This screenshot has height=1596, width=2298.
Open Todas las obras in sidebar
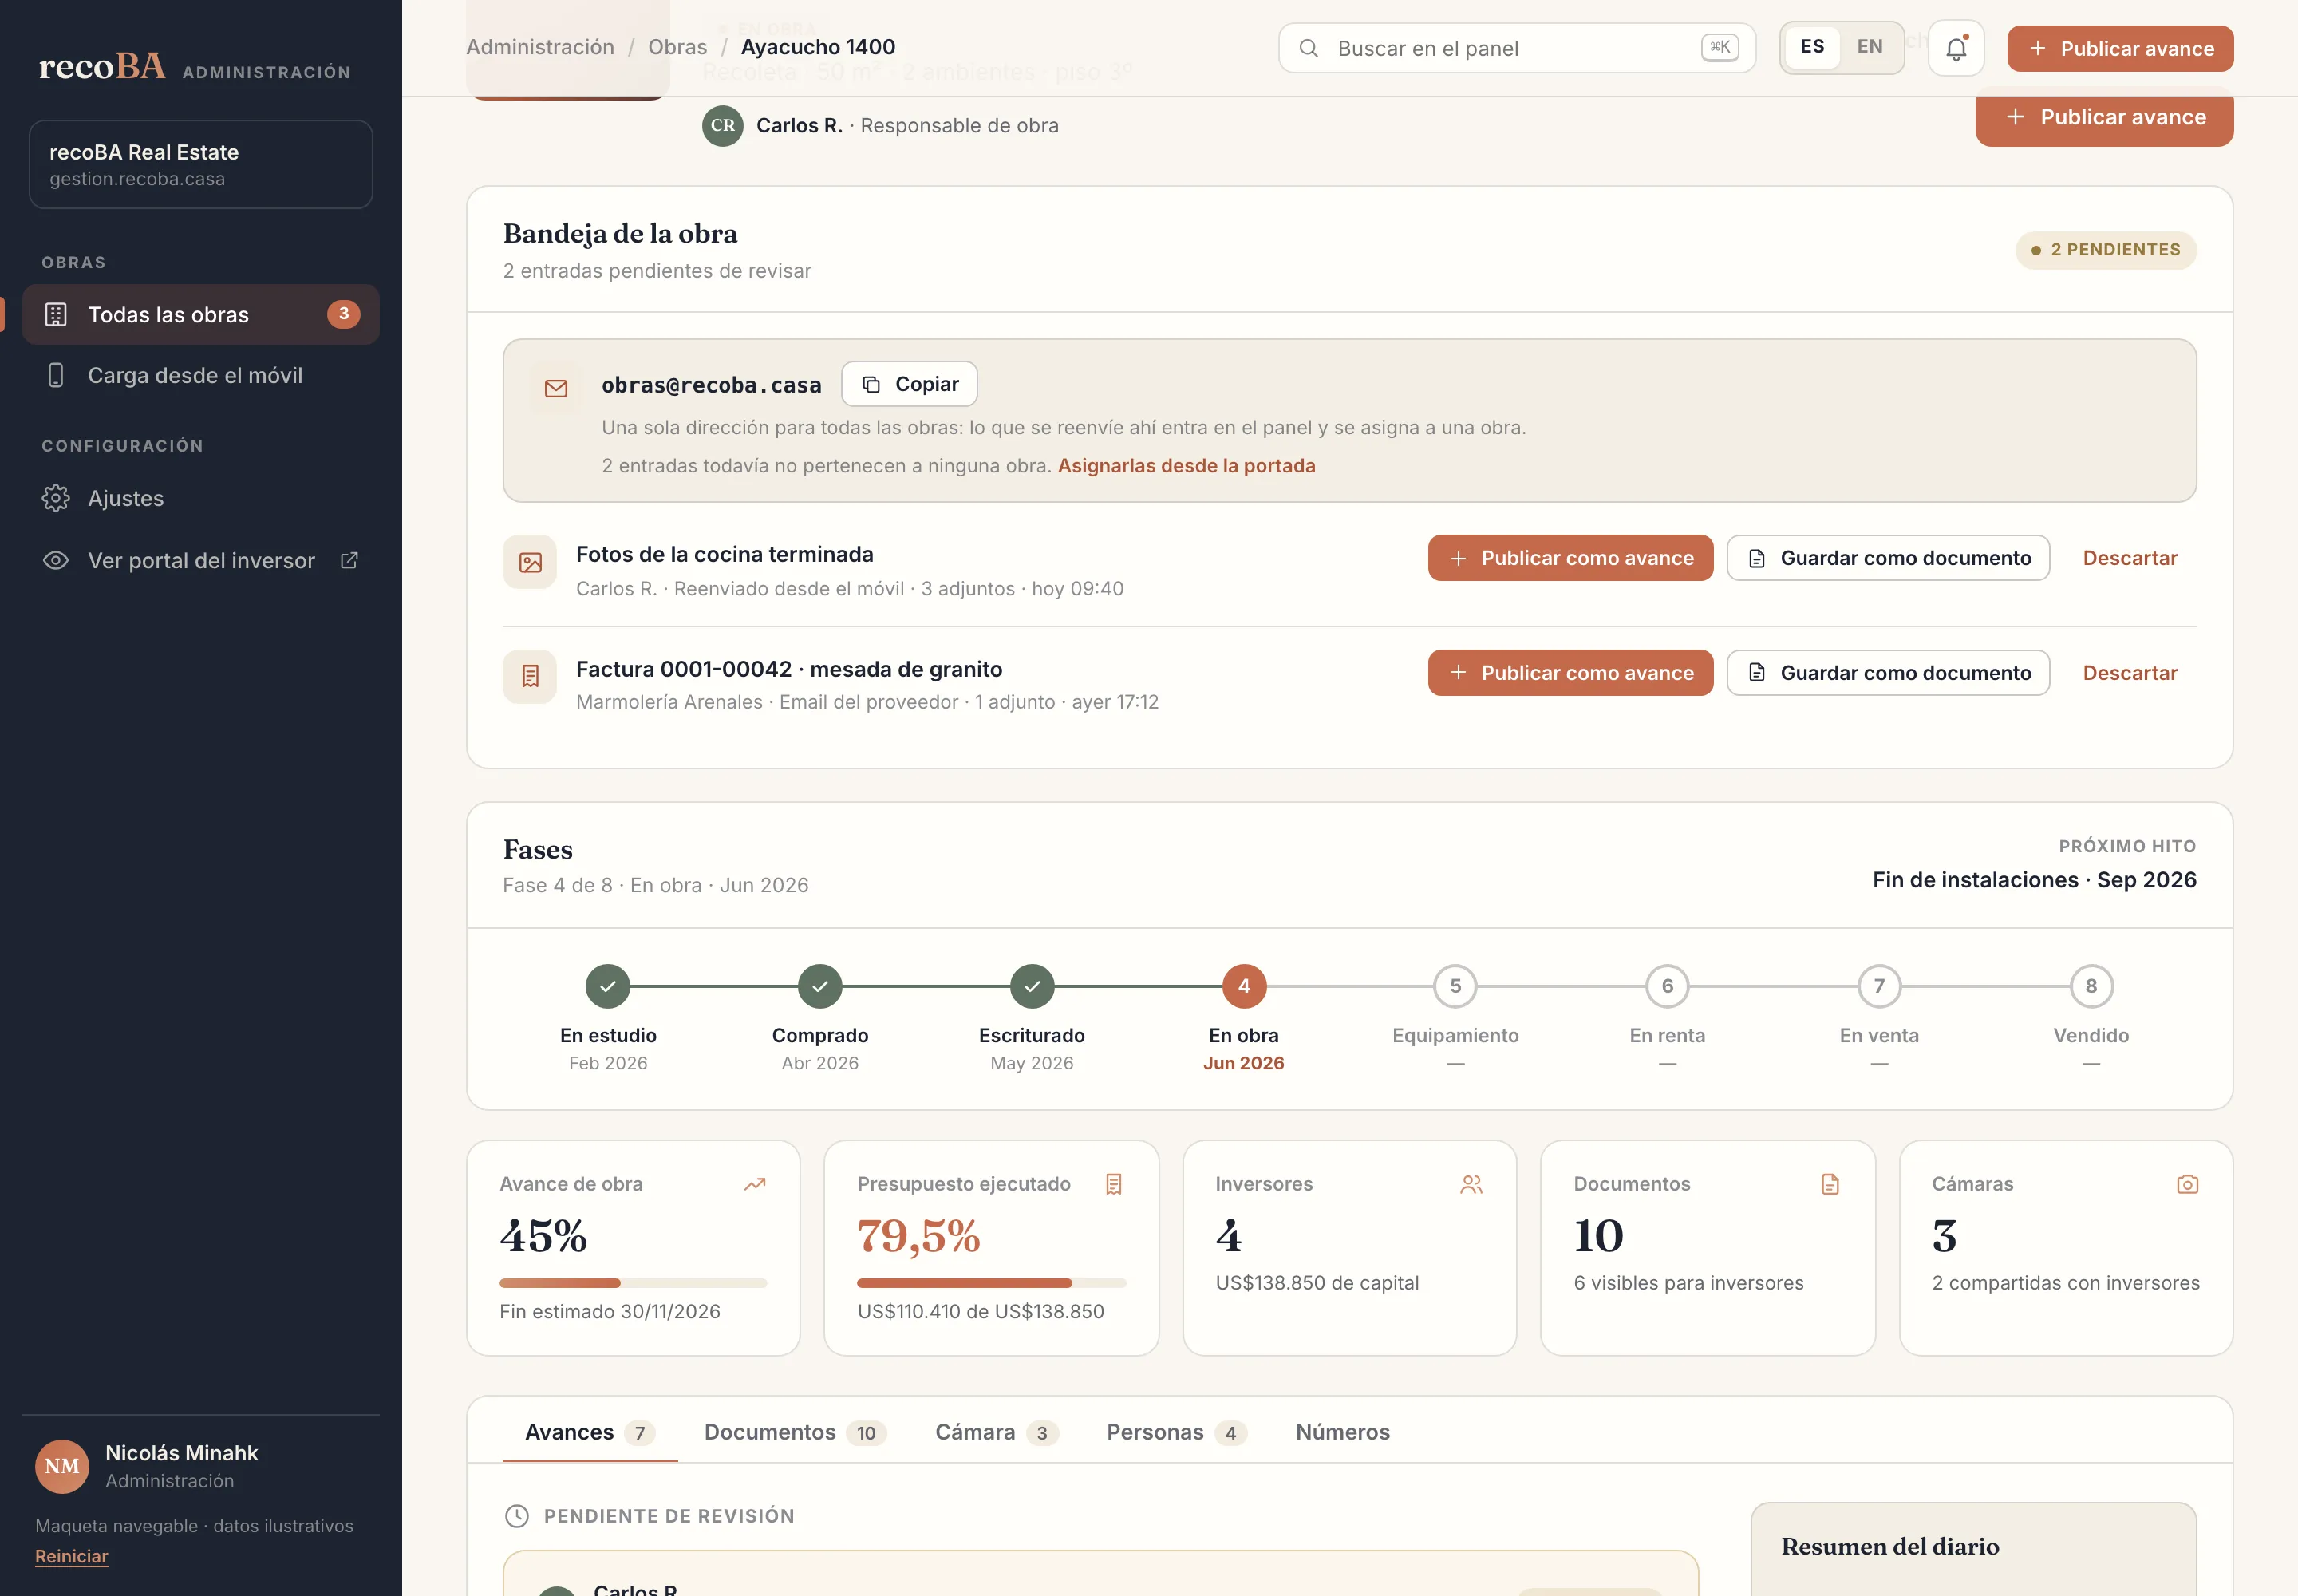[201, 314]
